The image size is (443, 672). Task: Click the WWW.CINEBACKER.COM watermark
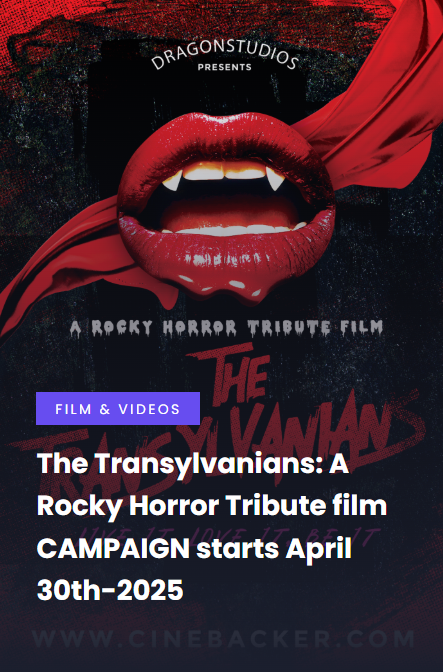[x=223, y=639]
